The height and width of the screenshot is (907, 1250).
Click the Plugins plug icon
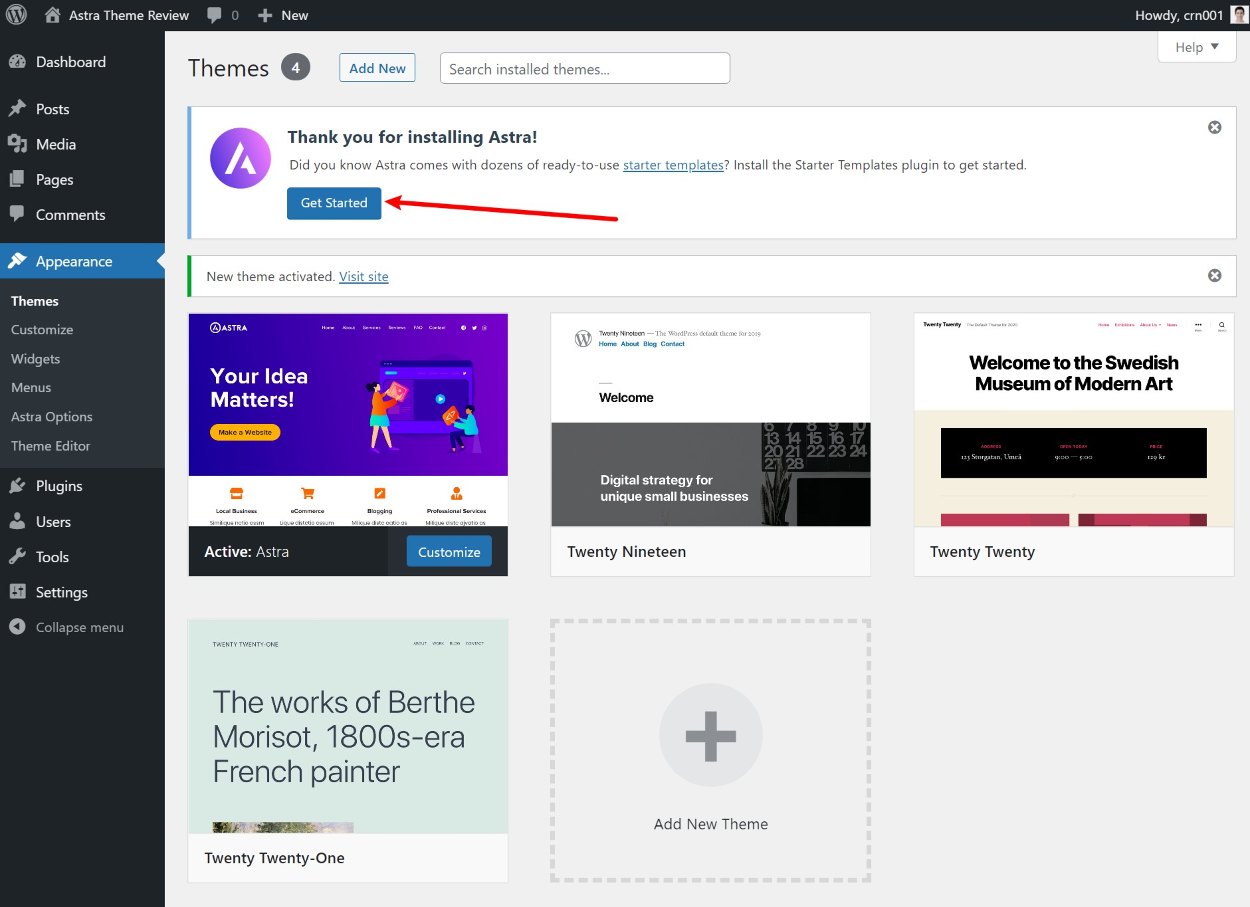[17, 486]
